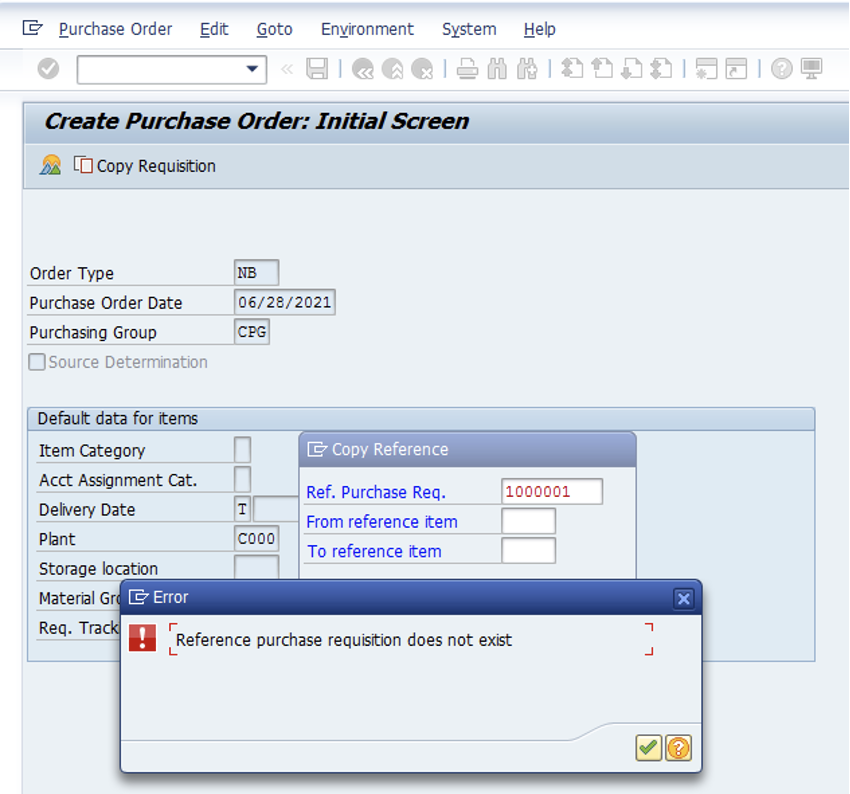Image resolution: width=850 pixels, height=794 pixels.
Task: Click the Default data for items header
Action: [x=118, y=418]
